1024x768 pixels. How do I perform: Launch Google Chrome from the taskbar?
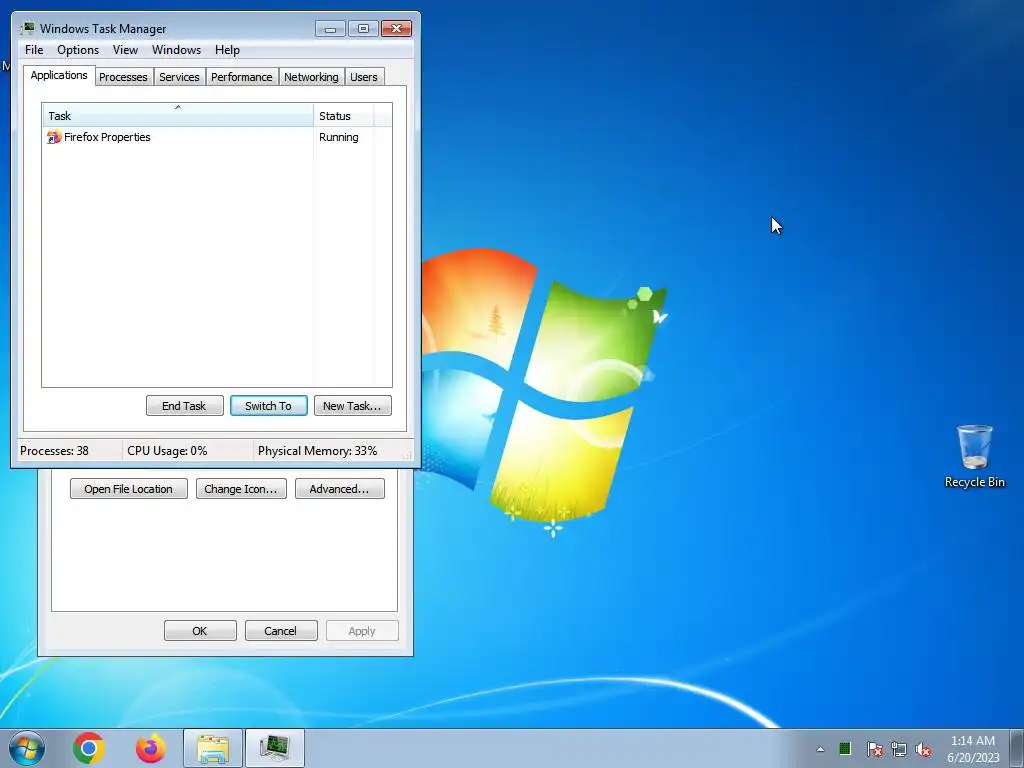89,748
